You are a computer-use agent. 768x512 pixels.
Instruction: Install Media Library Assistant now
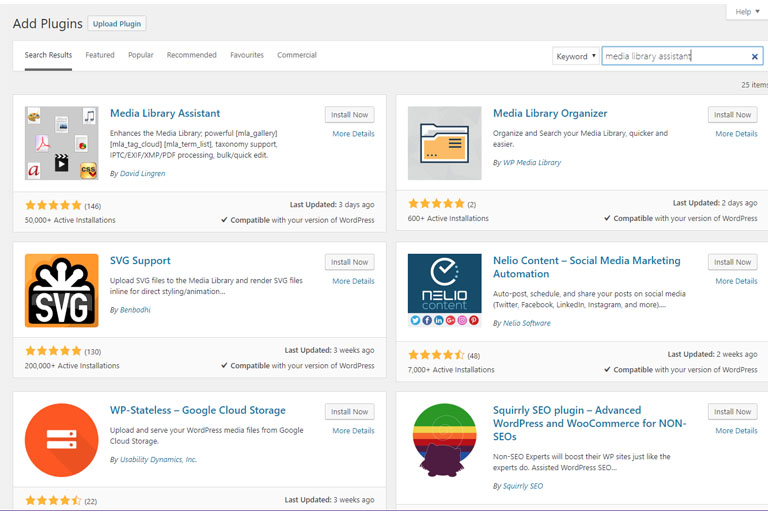coord(349,115)
